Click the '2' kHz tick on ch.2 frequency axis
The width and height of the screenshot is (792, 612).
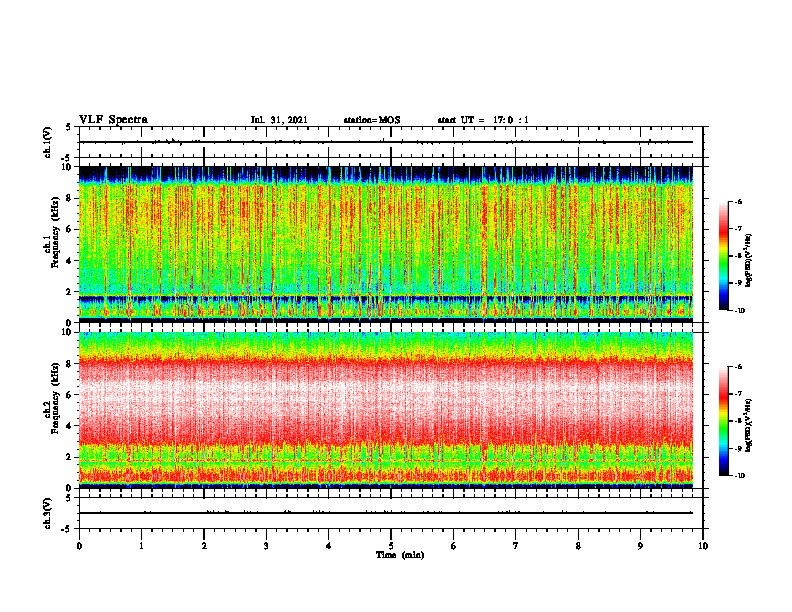point(70,457)
